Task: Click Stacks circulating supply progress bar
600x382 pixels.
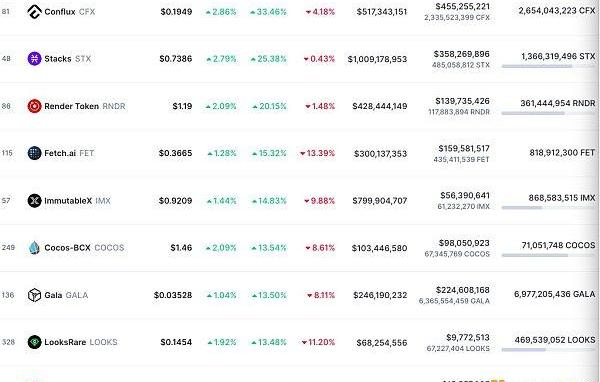Action: coord(548,66)
